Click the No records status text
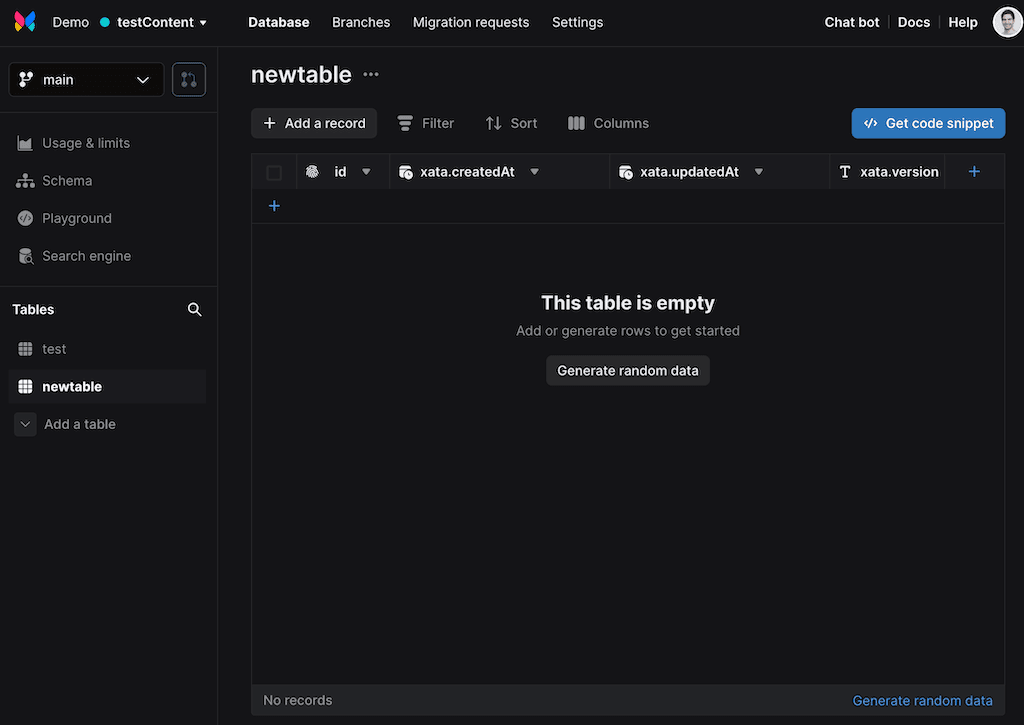 click(298, 700)
